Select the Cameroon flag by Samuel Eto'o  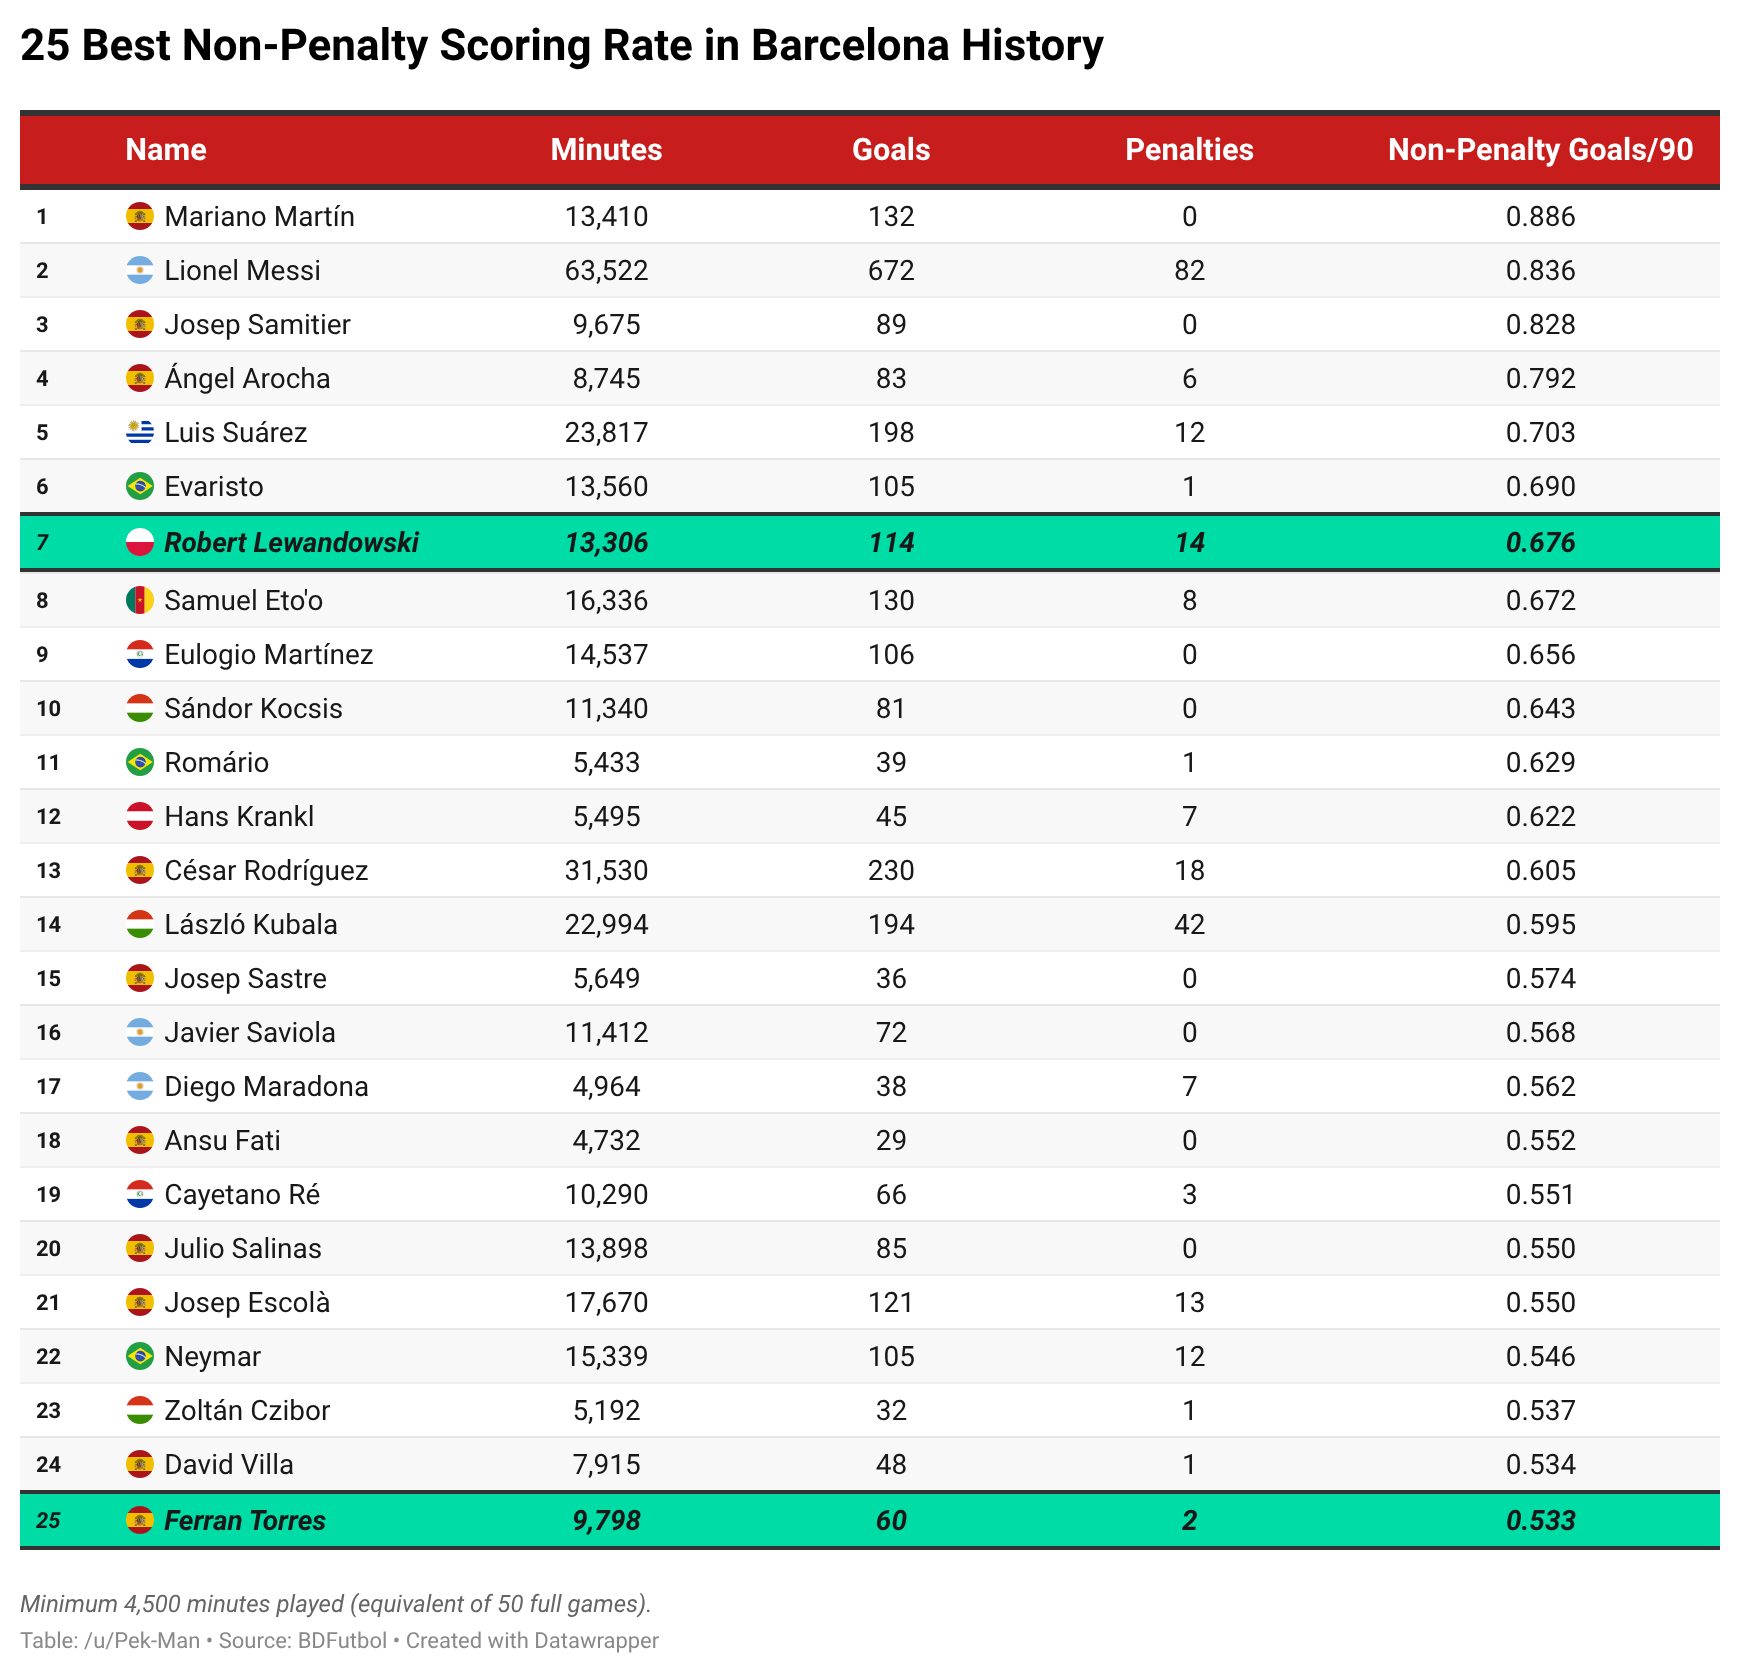tap(139, 600)
